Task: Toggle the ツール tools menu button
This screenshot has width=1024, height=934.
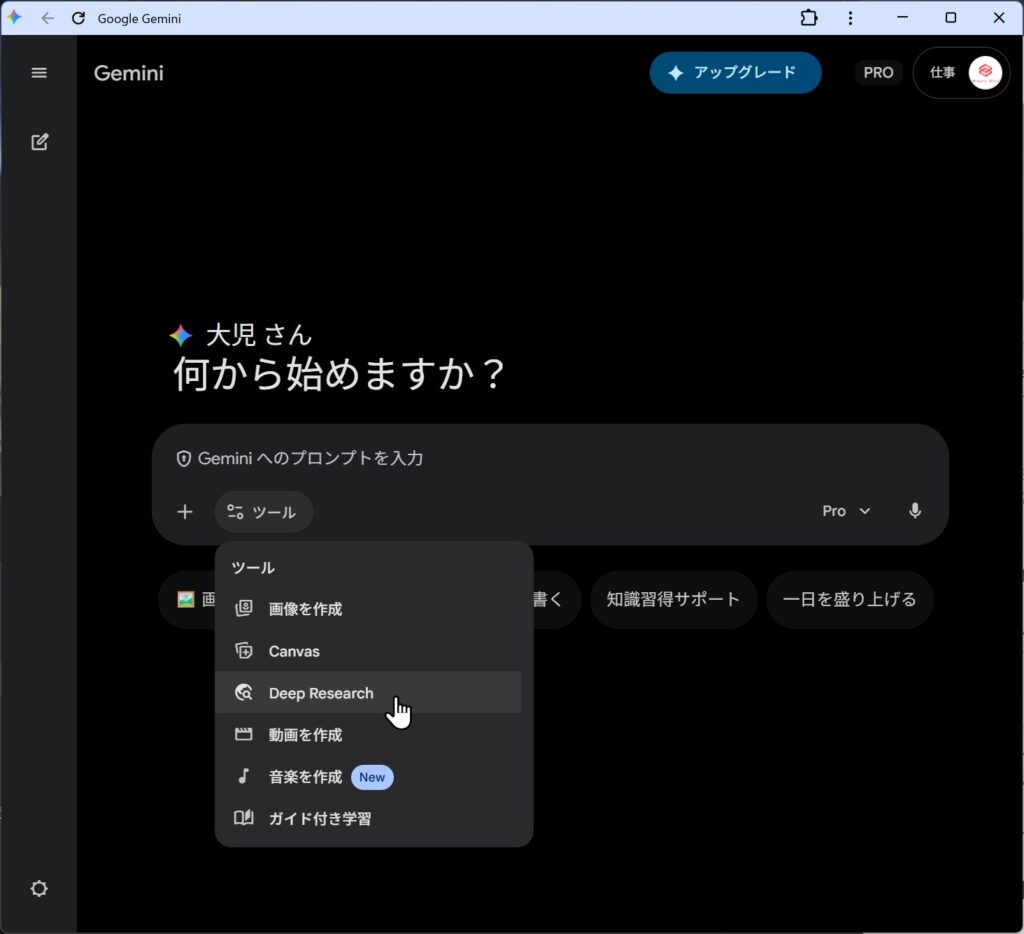Action: (263, 512)
